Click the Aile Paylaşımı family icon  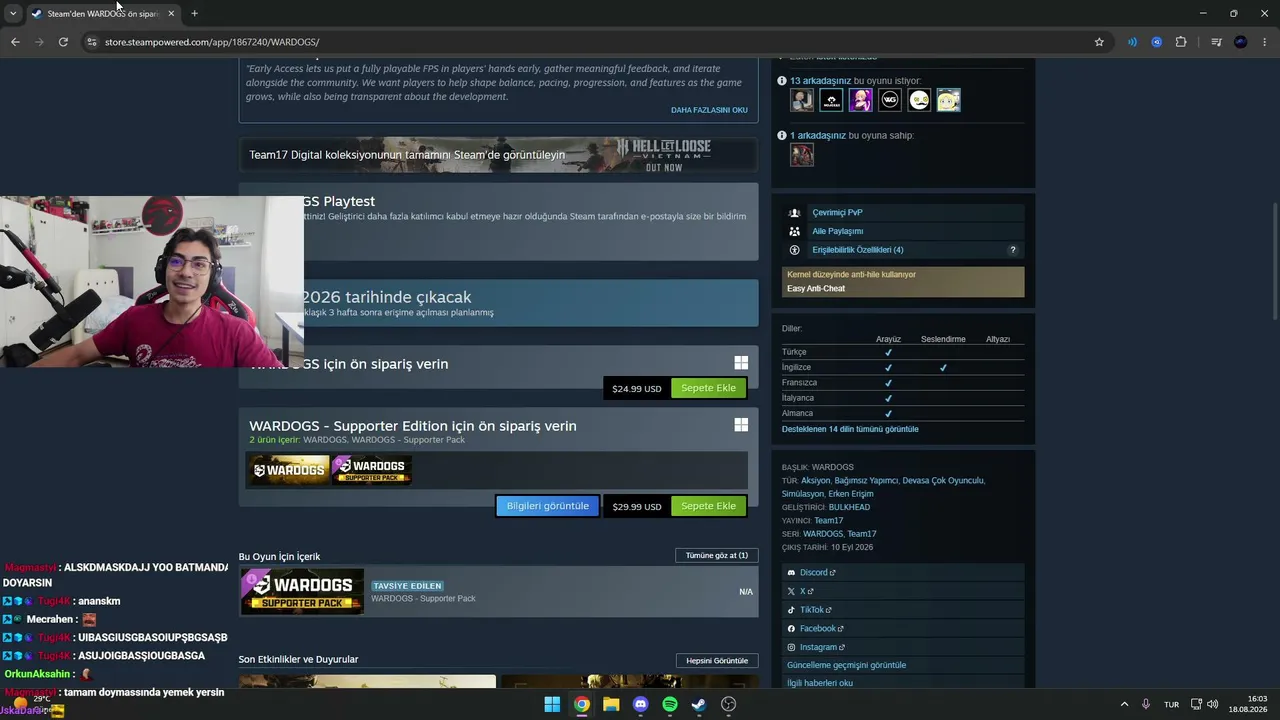point(794,231)
